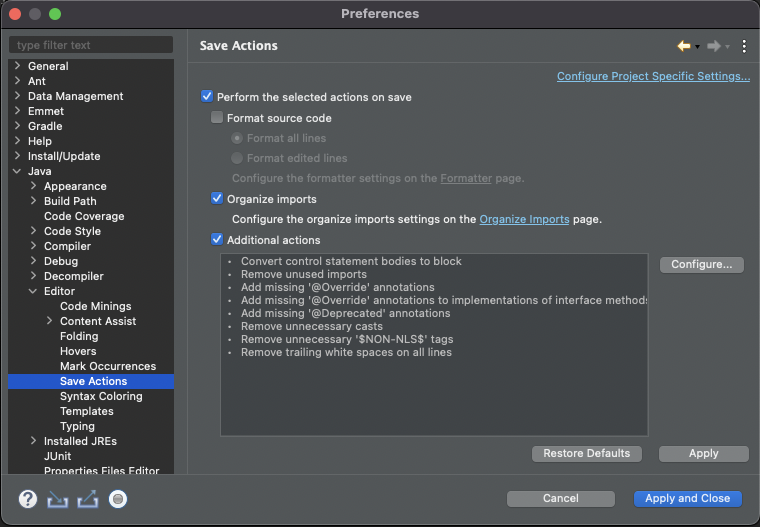Expand the Gradle node
Screen dimensions: 760x527
click(17, 126)
